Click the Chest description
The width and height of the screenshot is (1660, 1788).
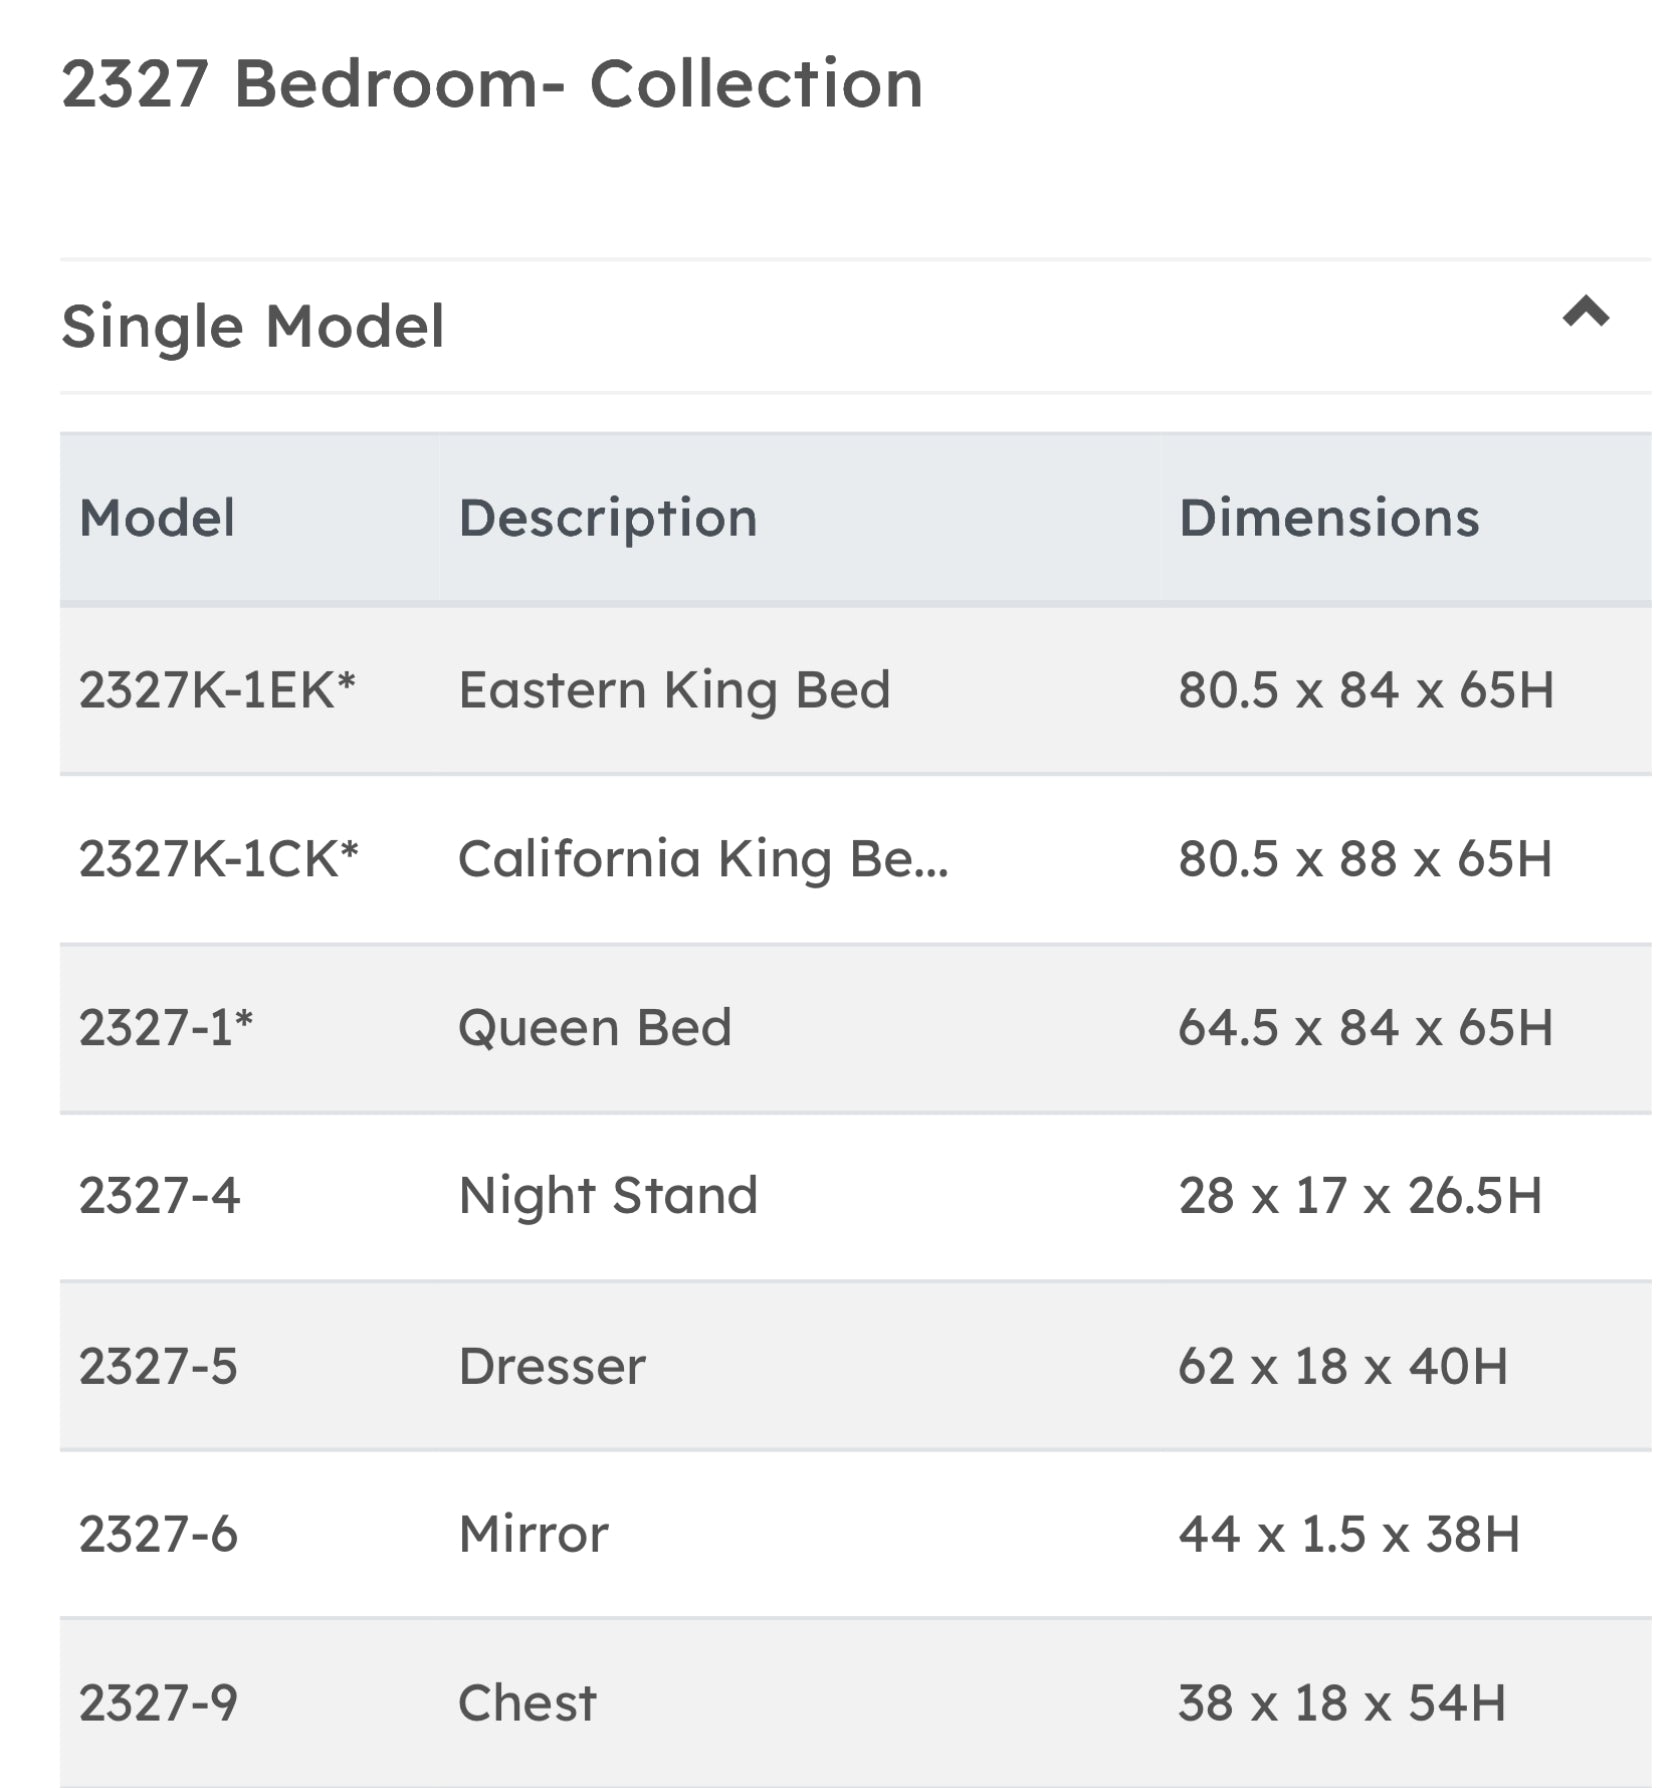pos(527,1703)
